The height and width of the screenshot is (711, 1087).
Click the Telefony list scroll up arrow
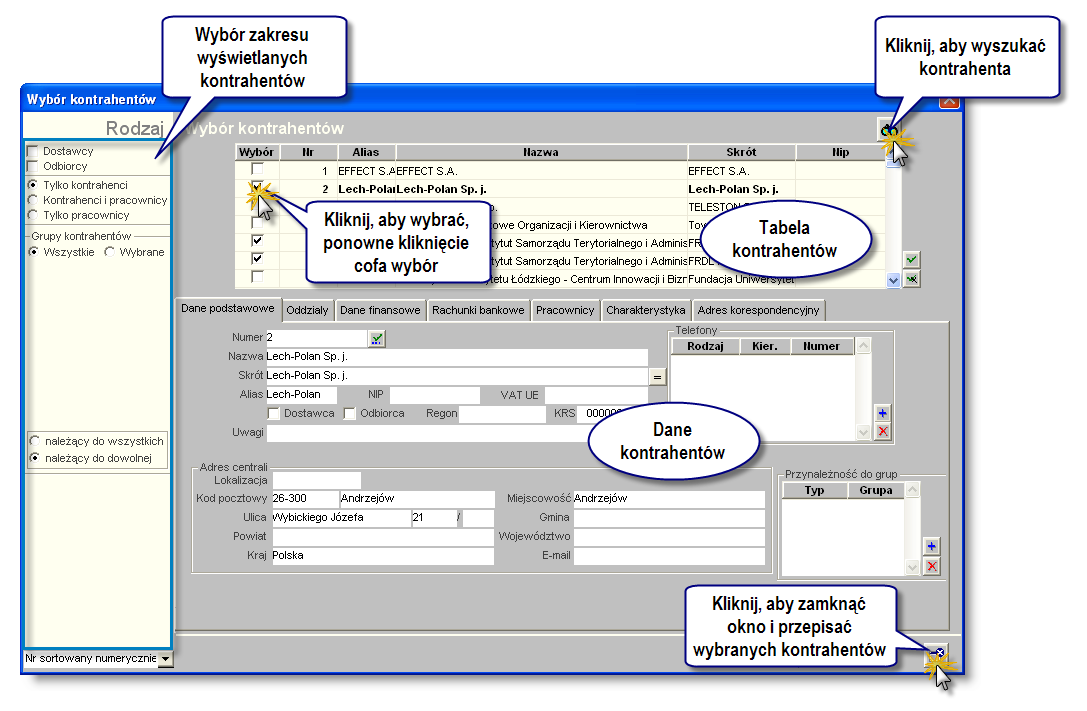point(863,345)
